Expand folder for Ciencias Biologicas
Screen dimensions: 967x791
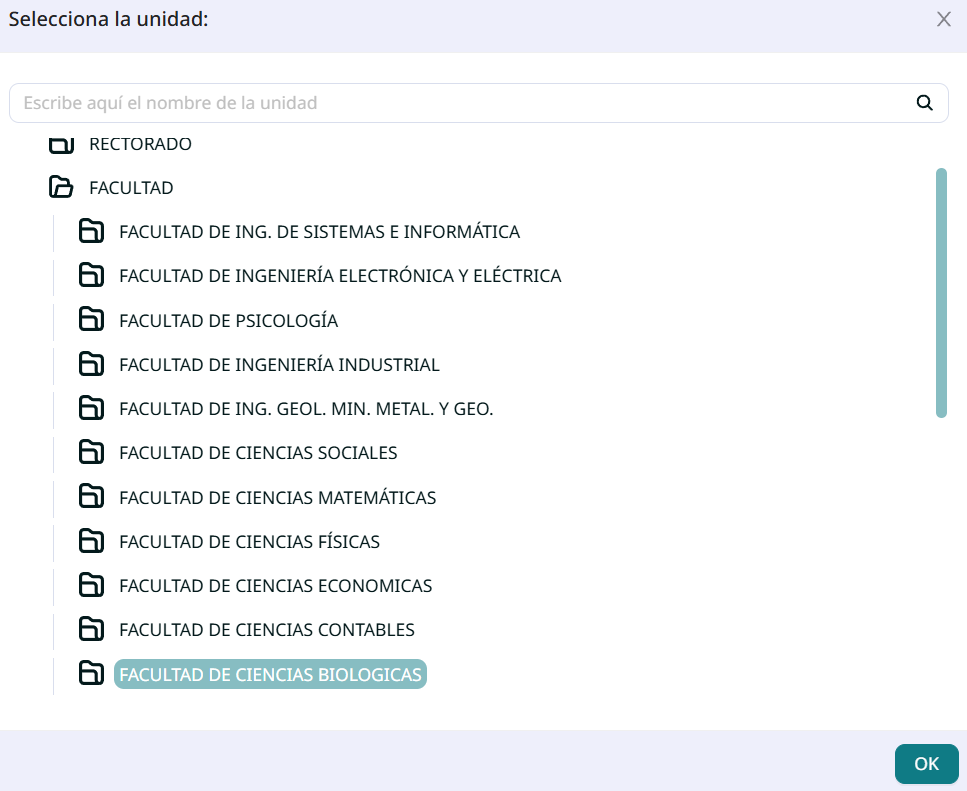click(x=92, y=674)
